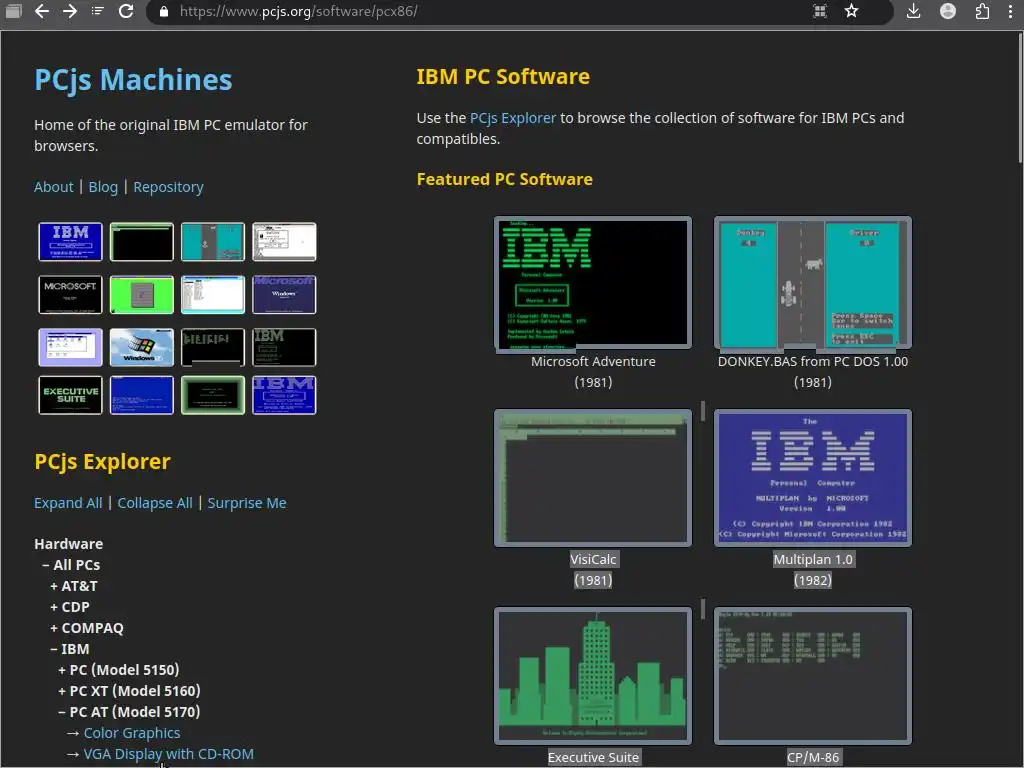Open the Microsoft Windows blue sidebar thumbnail
1024x768 pixels.
click(284, 295)
